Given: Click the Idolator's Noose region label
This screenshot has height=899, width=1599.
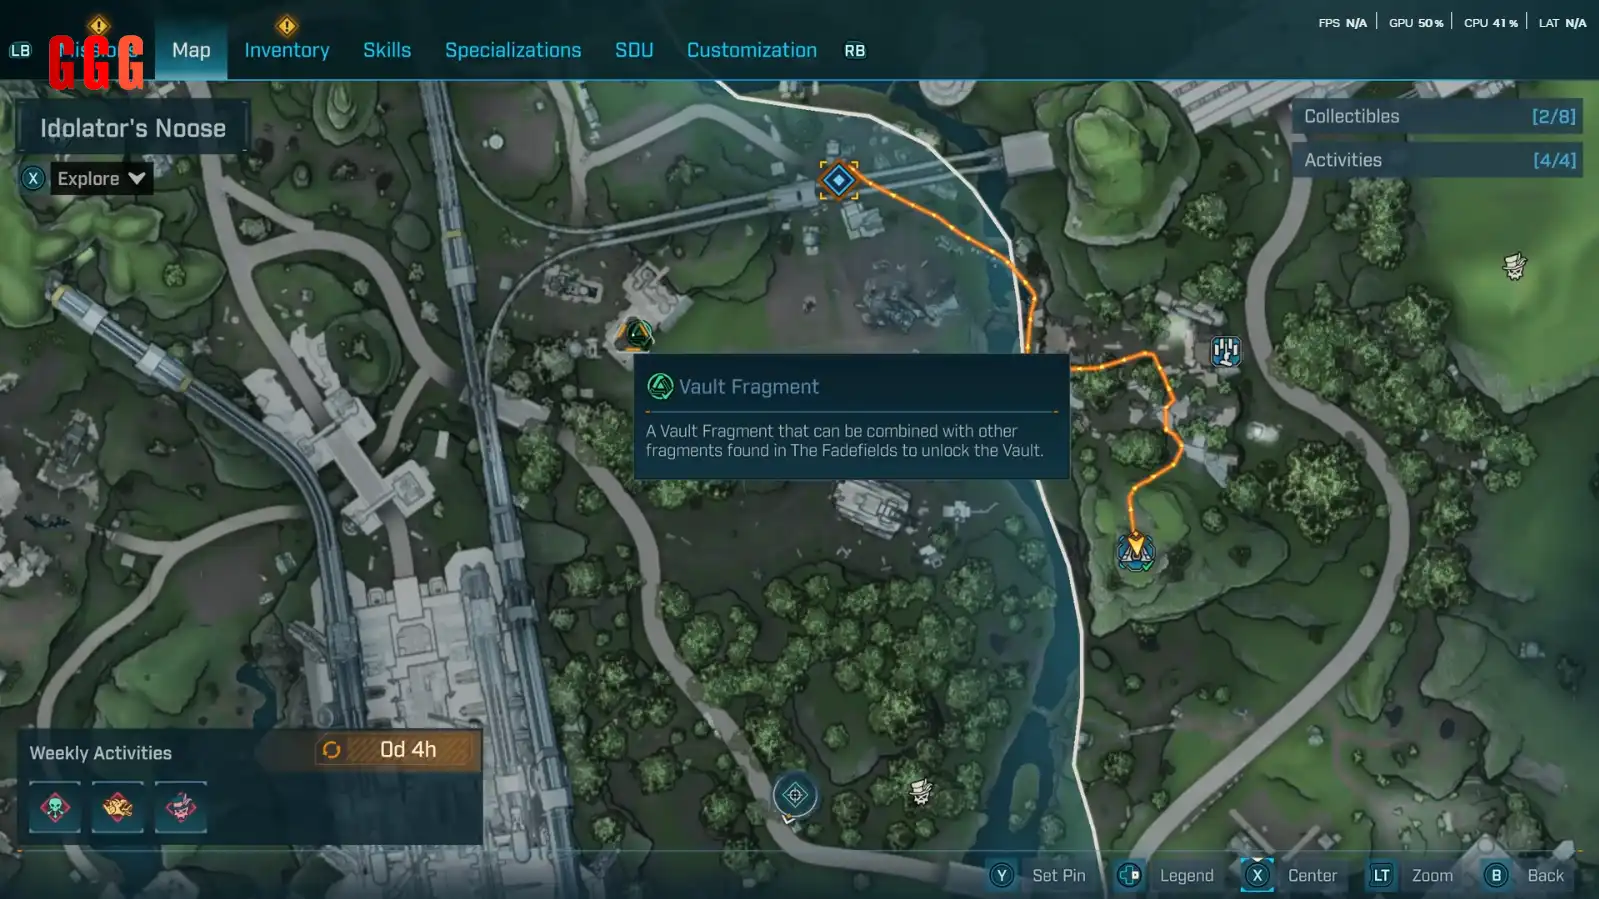Looking at the screenshot, I should (133, 128).
